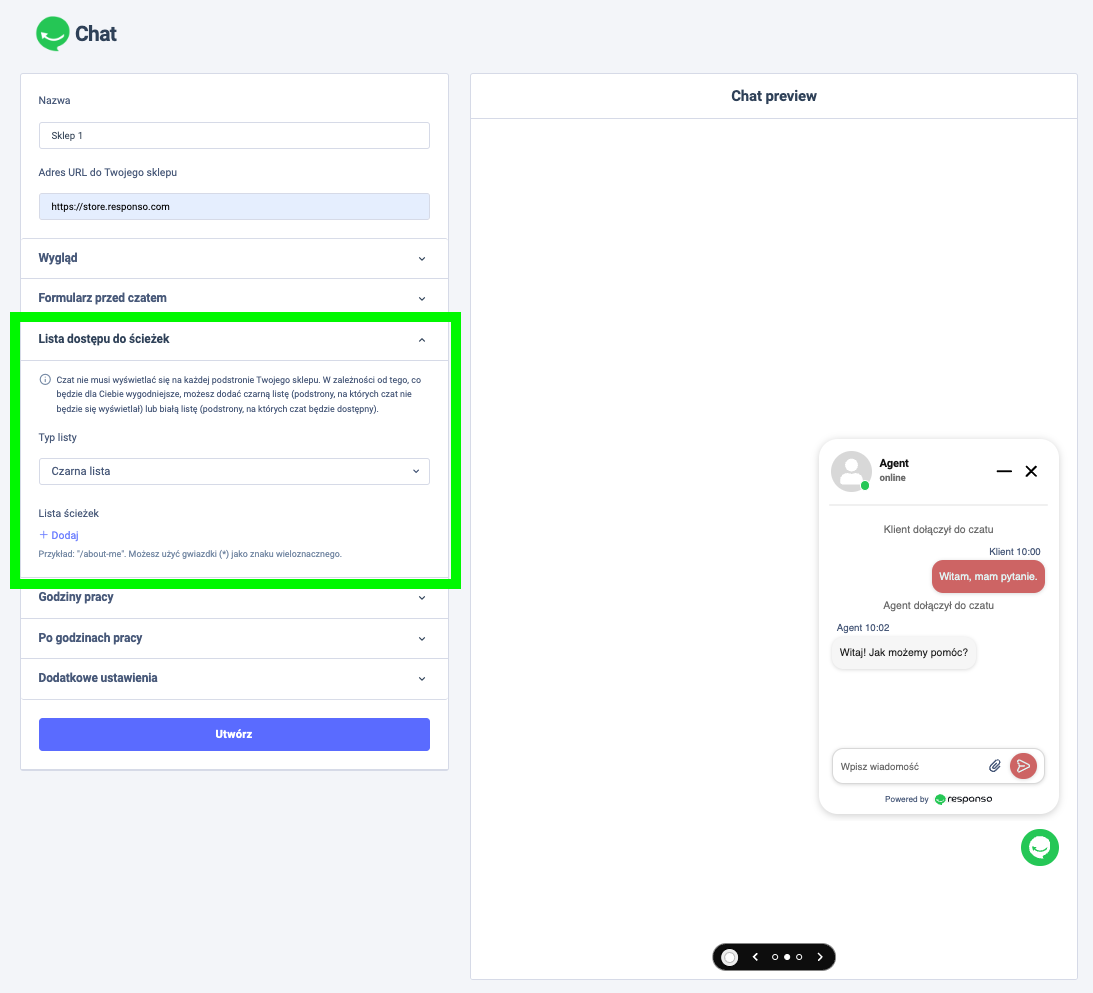This screenshot has width=1093, height=993.
Task: Click the green chat launcher bubble
Action: [1039, 847]
